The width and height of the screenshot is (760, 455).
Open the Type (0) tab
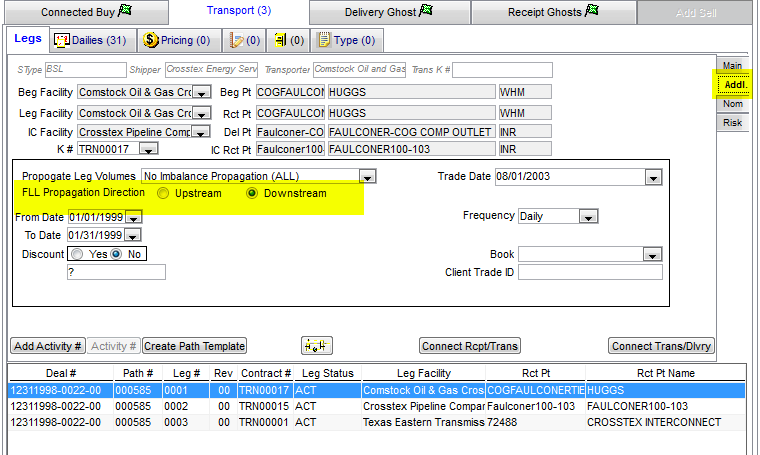click(x=347, y=40)
